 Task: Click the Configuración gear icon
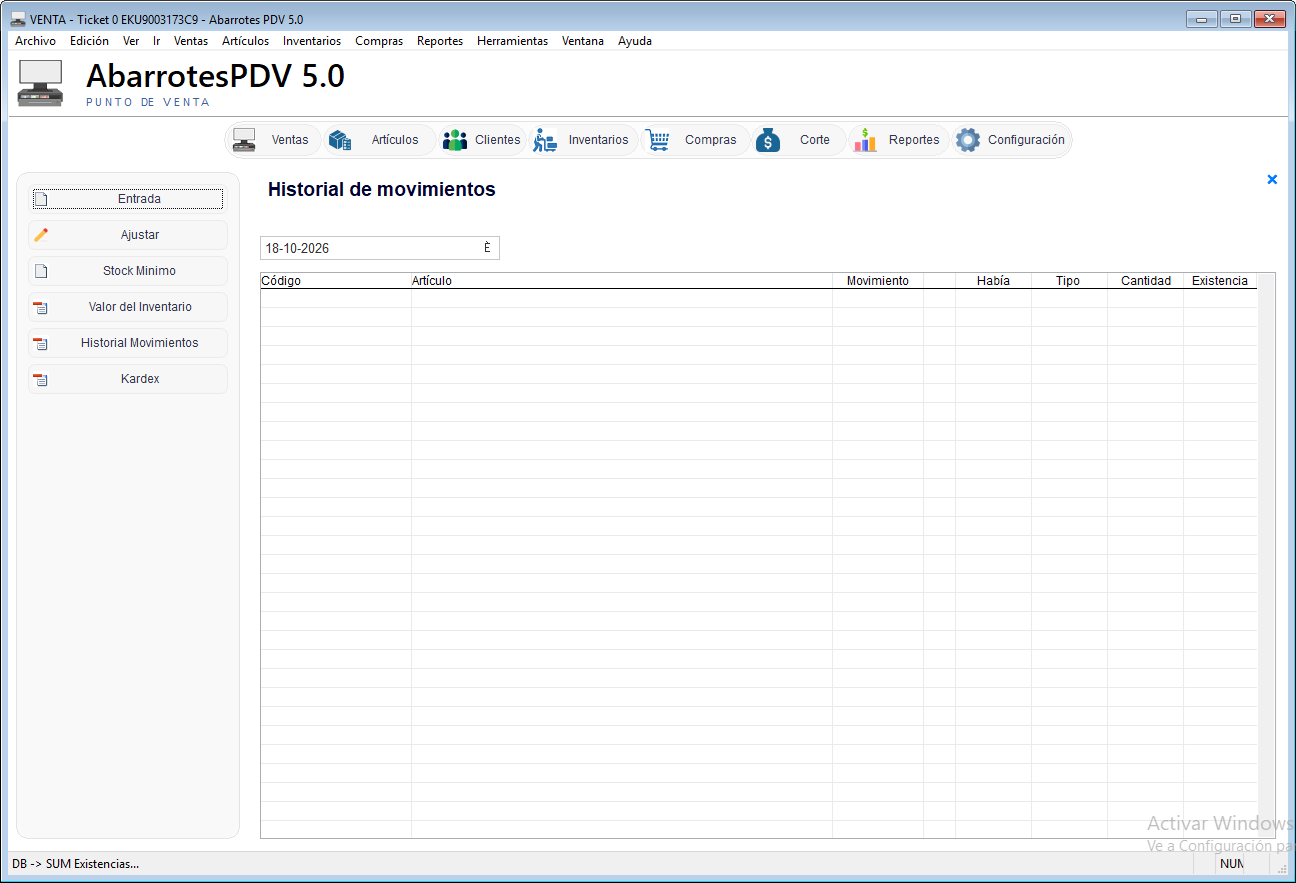(x=968, y=140)
